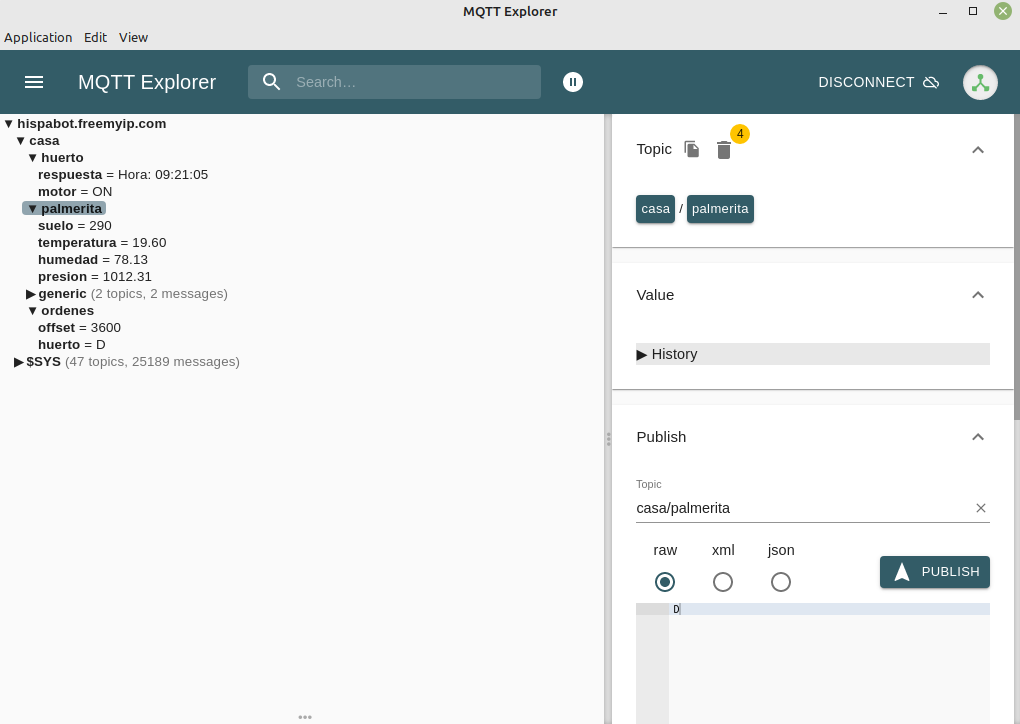Copy the topic to clipboard
Screen dimensions: 1020x724
tap(691, 150)
